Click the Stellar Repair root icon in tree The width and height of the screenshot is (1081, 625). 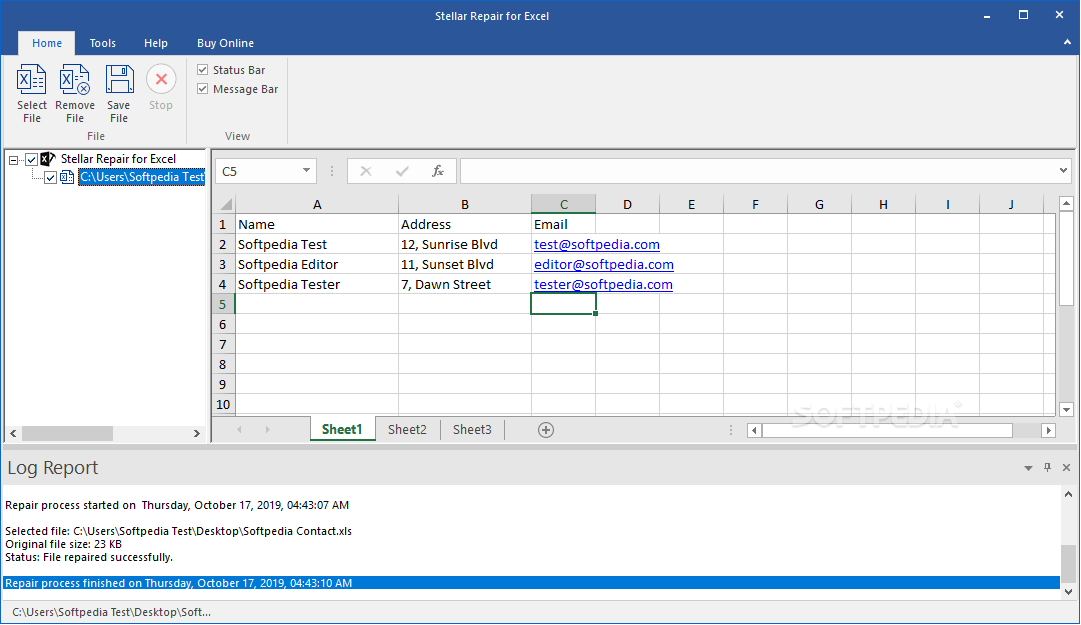point(48,159)
